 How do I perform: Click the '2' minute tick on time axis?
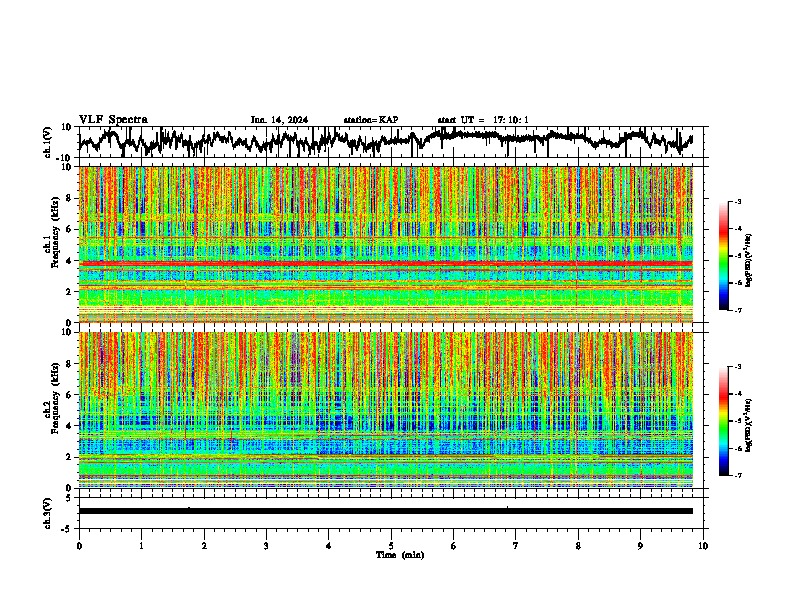click(204, 546)
